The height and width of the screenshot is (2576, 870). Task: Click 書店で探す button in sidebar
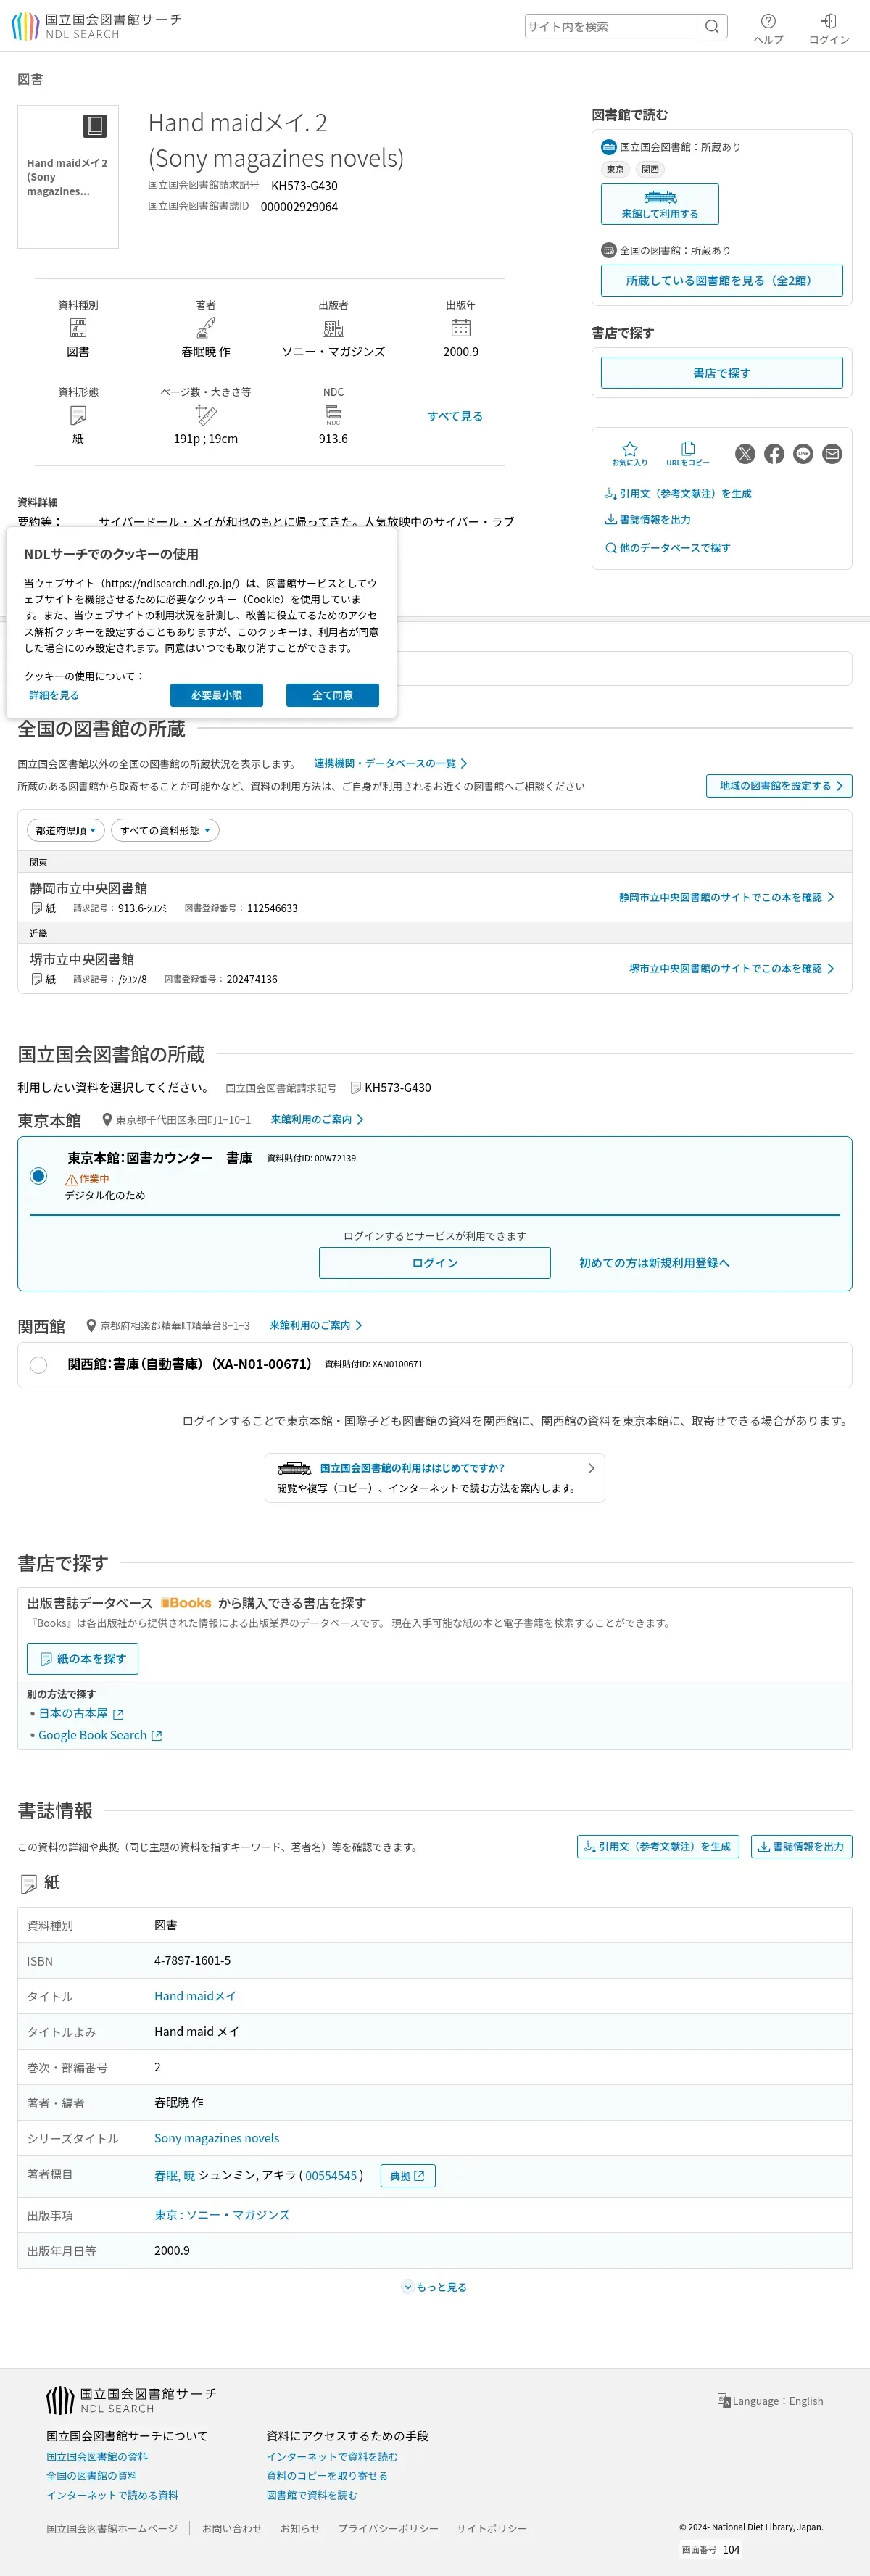point(721,373)
